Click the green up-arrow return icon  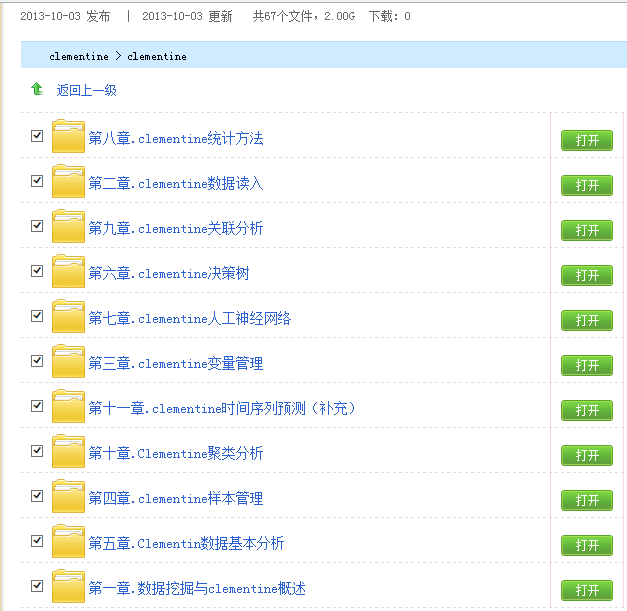[37, 89]
